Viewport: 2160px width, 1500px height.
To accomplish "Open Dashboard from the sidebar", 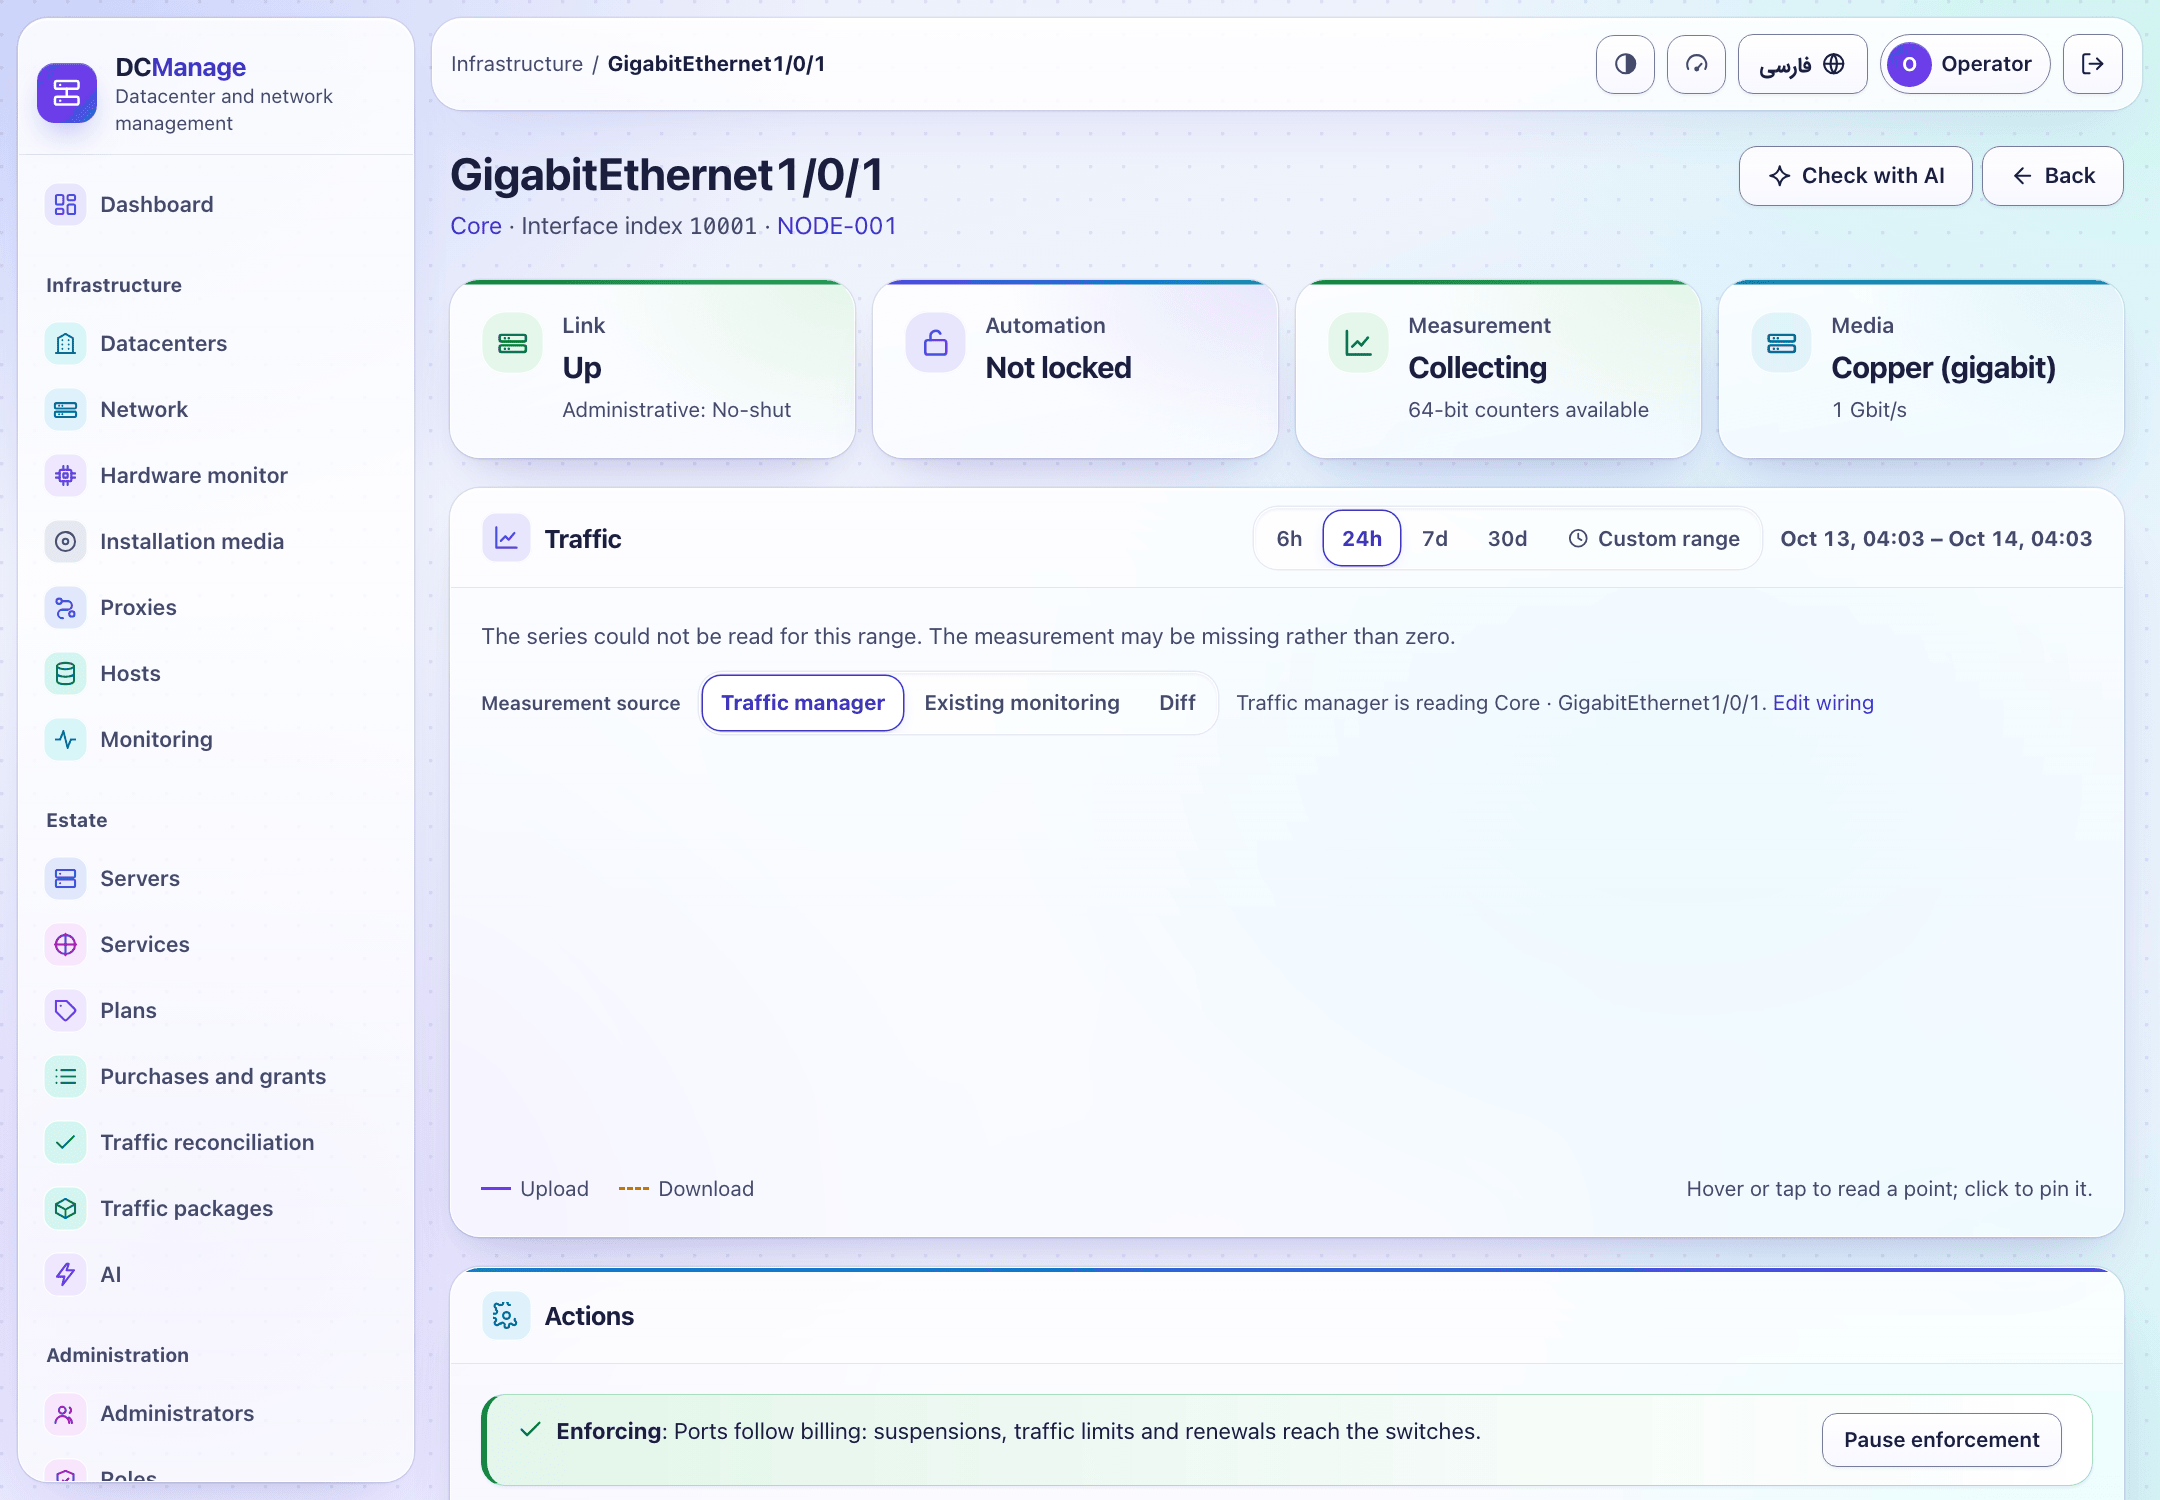I will [x=216, y=204].
